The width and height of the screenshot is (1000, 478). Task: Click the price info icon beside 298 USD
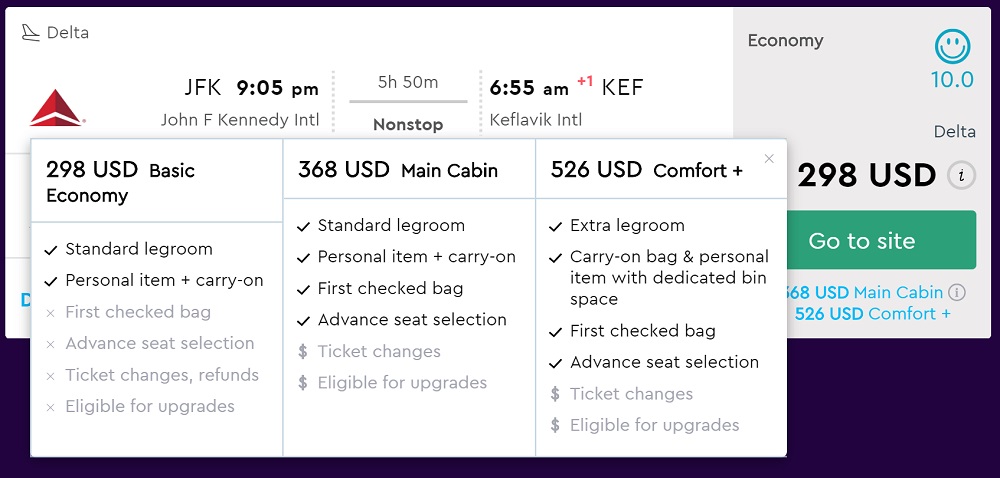(x=962, y=175)
